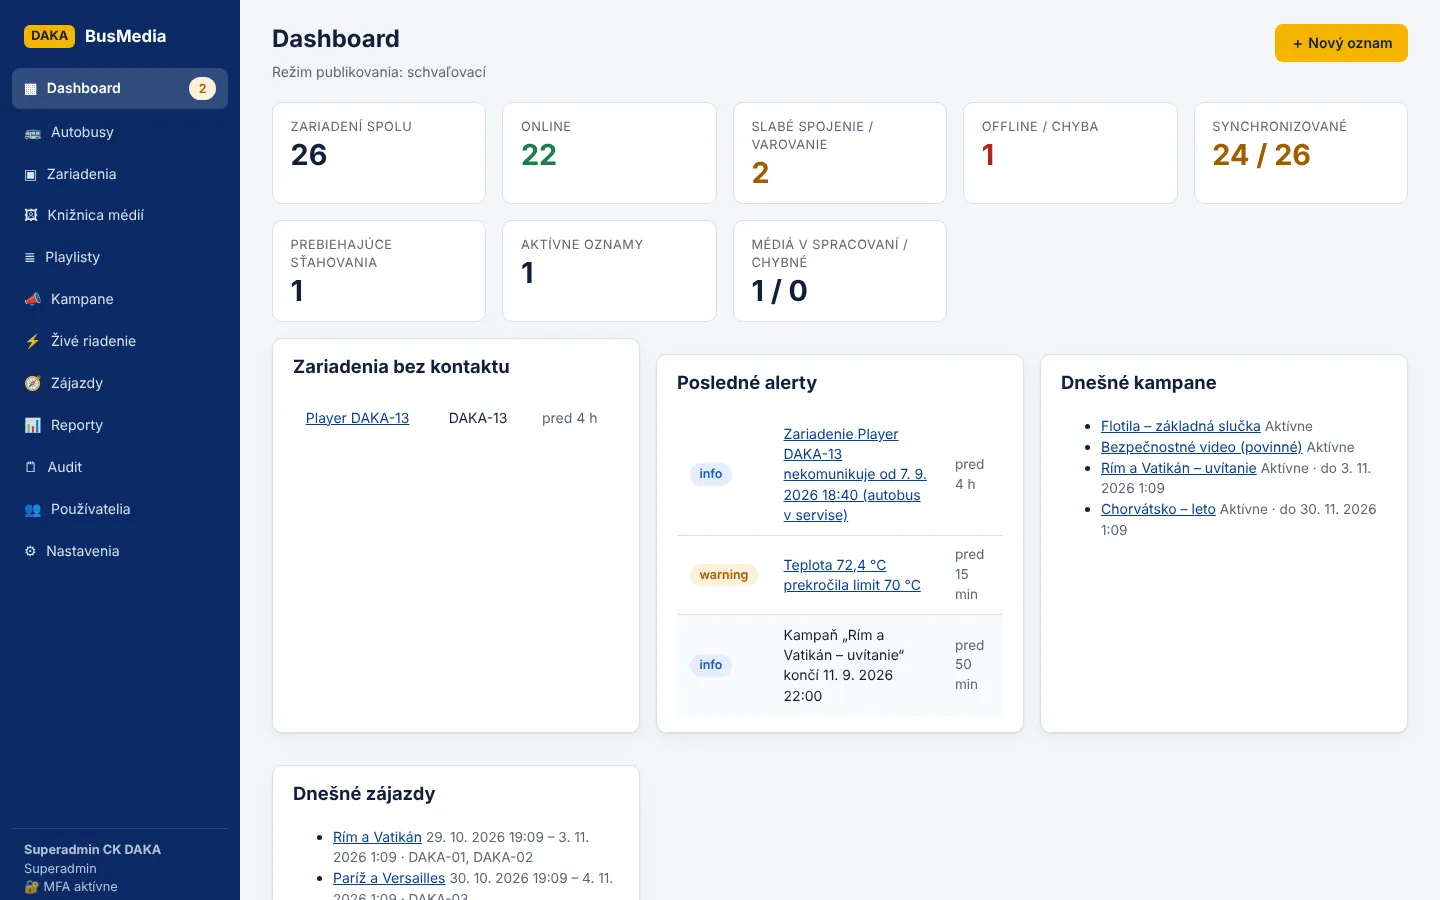The image size is (1440, 900).
Task: Select Živé riadenie in sidebar
Action: [x=120, y=341]
